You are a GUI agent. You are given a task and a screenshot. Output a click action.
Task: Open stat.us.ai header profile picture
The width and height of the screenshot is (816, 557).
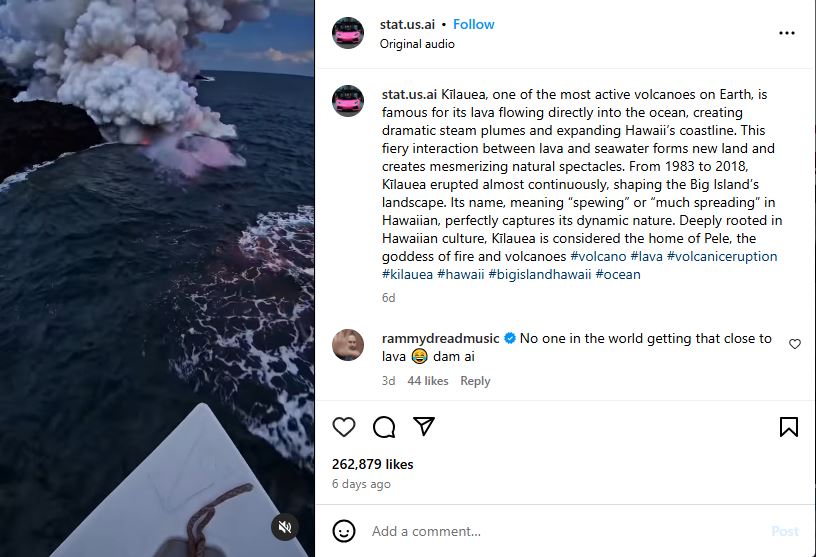pos(348,33)
